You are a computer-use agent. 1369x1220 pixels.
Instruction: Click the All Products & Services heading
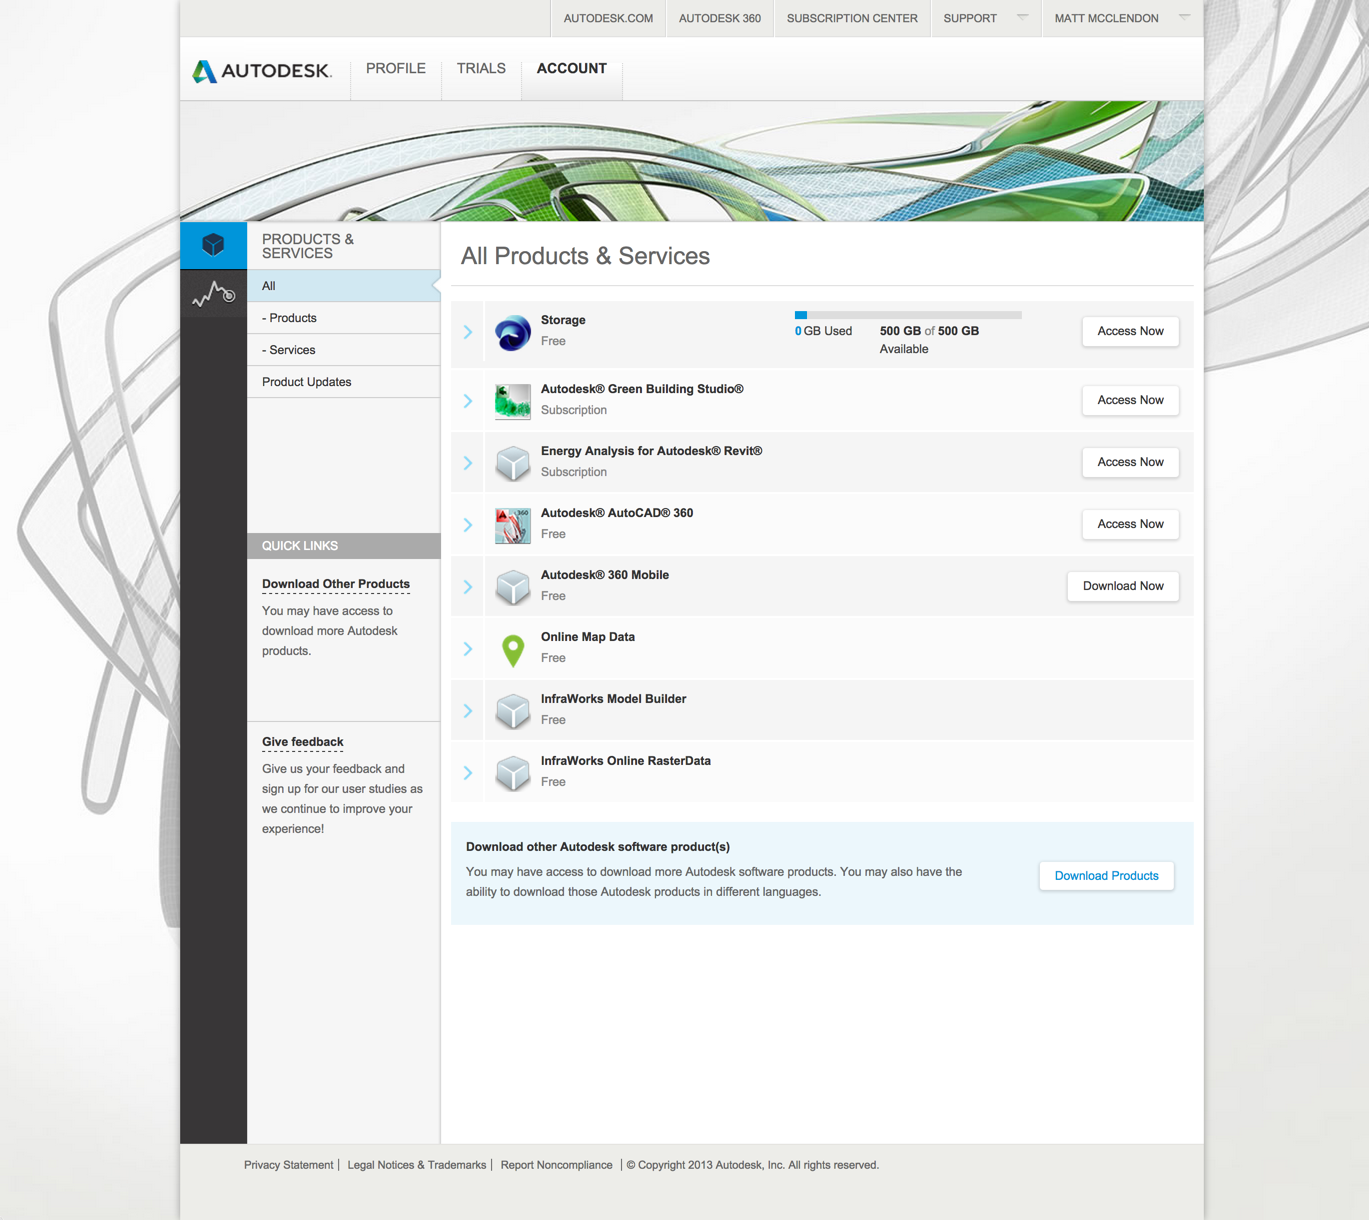[585, 256]
